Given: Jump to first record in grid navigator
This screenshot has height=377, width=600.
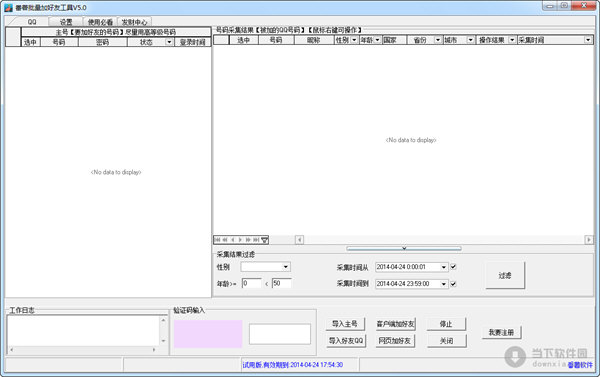Looking at the screenshot, I should pyautogui.click(x=217, y=240).
